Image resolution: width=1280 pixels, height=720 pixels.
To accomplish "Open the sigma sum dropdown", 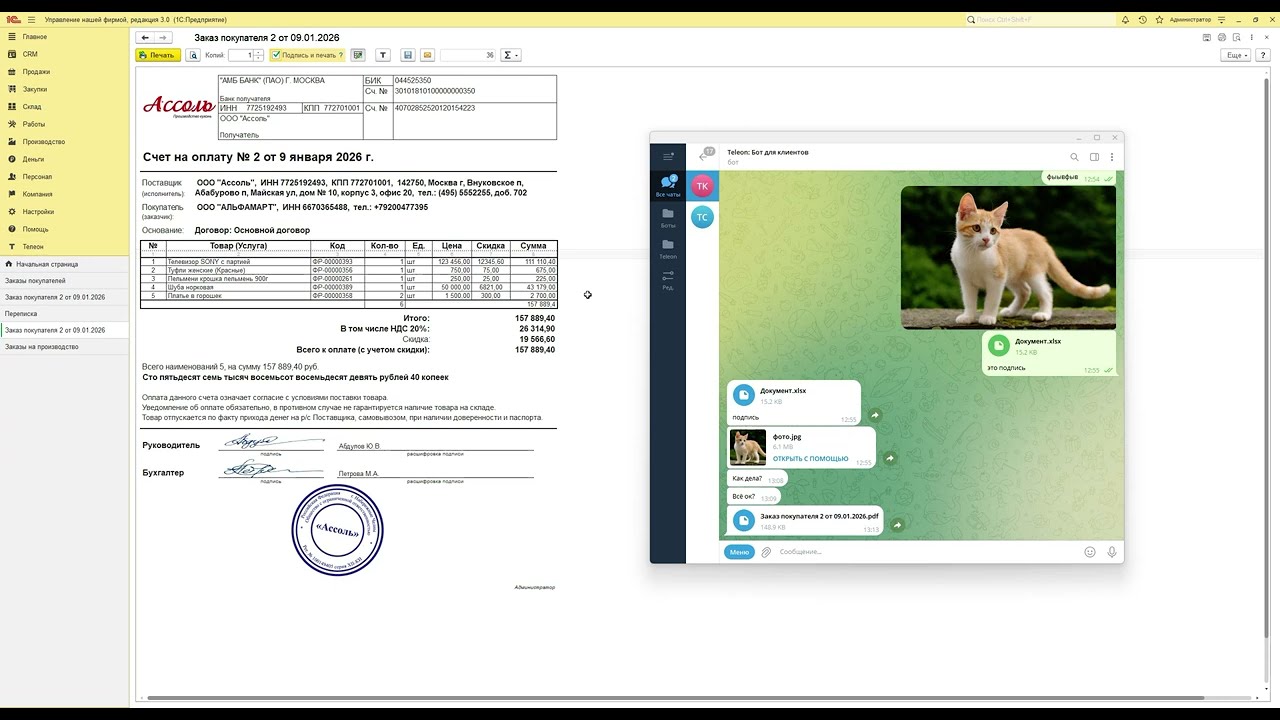I will click(511, 55).
